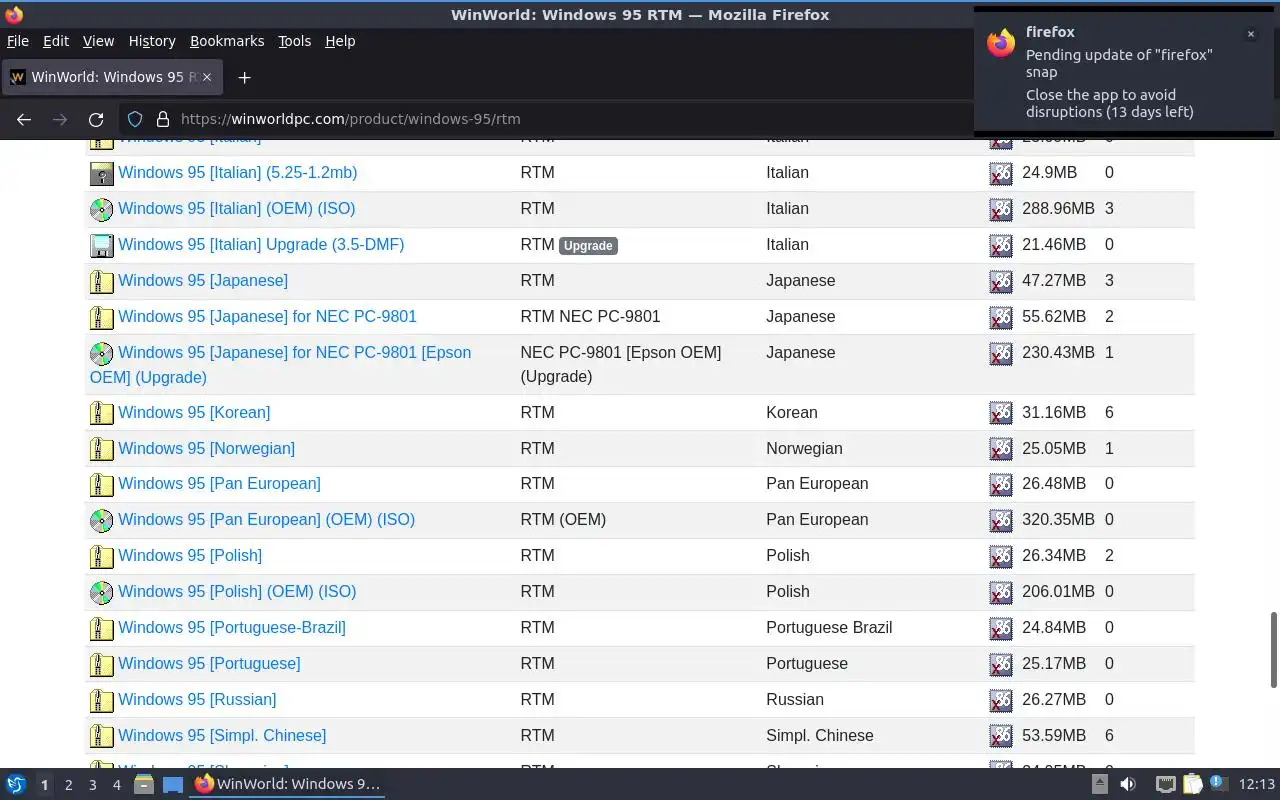Screen dimensions: 1280x800
Task: Click CD icon beside Pan European (OEM) (ISO)
Action: click(x=102, y=520)
